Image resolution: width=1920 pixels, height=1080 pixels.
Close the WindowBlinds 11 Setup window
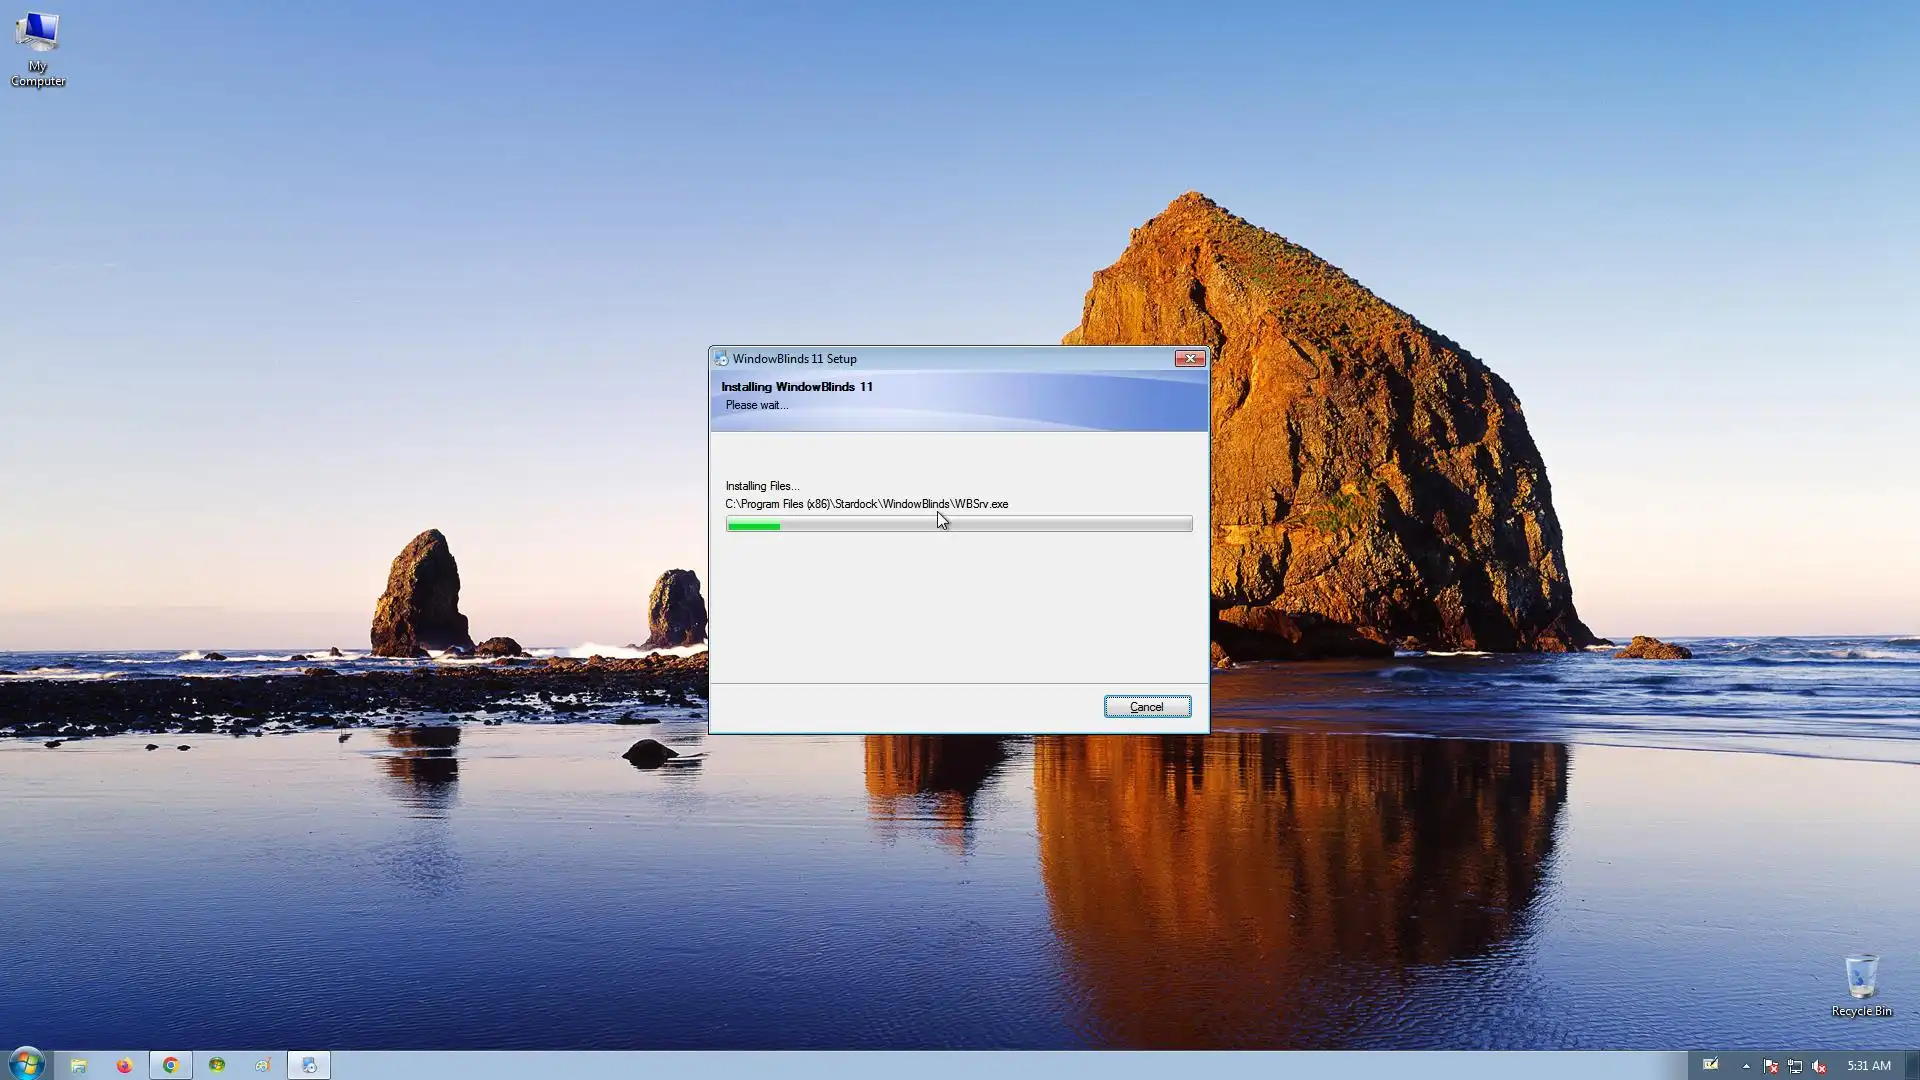point(1189,359)
